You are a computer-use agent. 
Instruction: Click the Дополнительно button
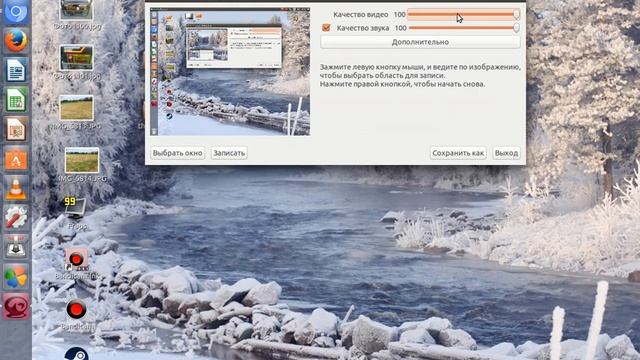point(420,42)
